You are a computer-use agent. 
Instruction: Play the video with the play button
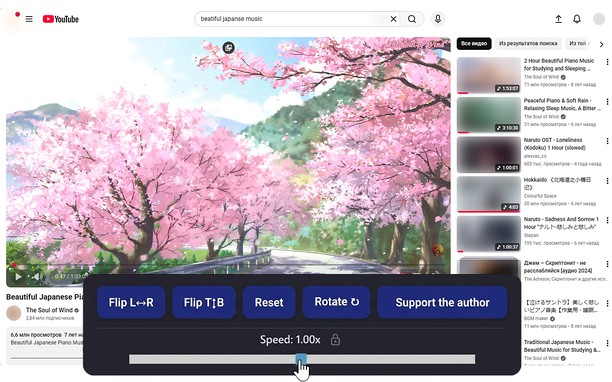[18, 277]
